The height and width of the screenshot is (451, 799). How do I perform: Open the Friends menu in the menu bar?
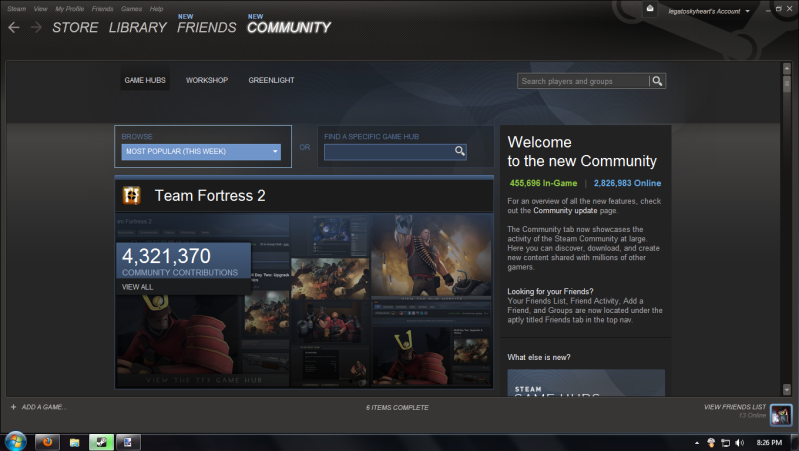click(x=102, y=9)
